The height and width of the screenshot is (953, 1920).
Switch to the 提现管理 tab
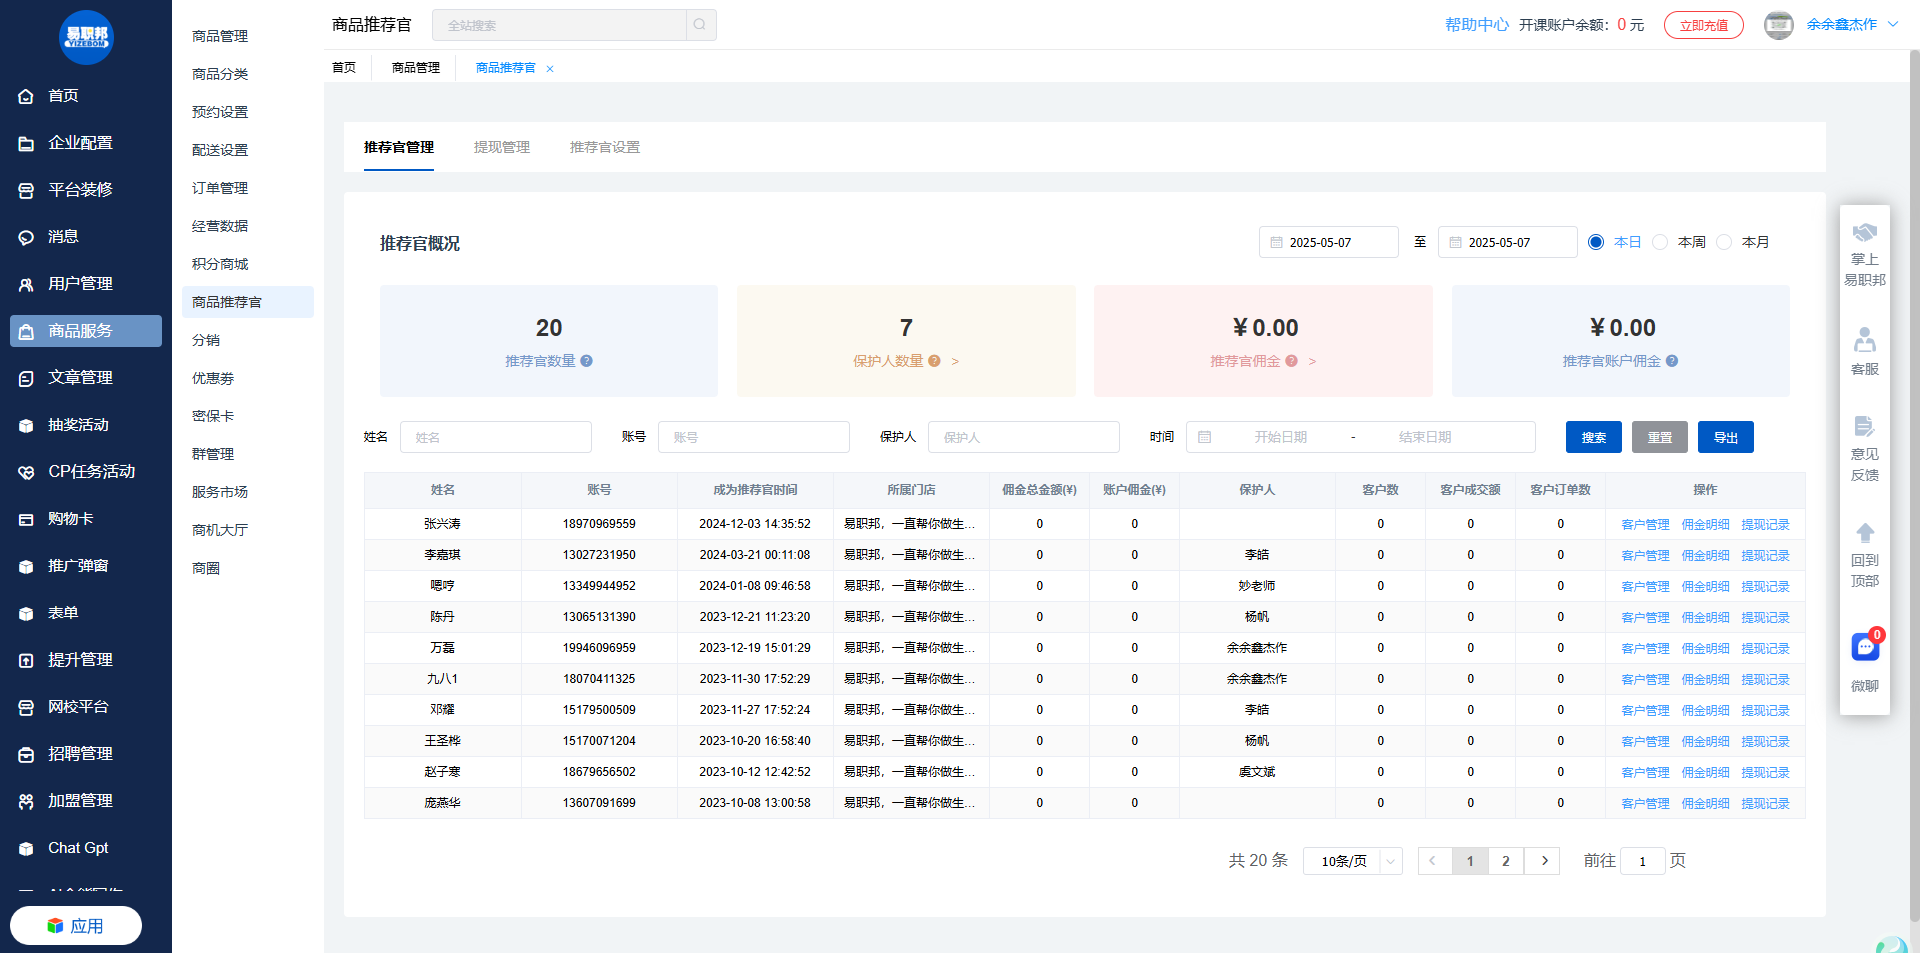pos(502,147)
